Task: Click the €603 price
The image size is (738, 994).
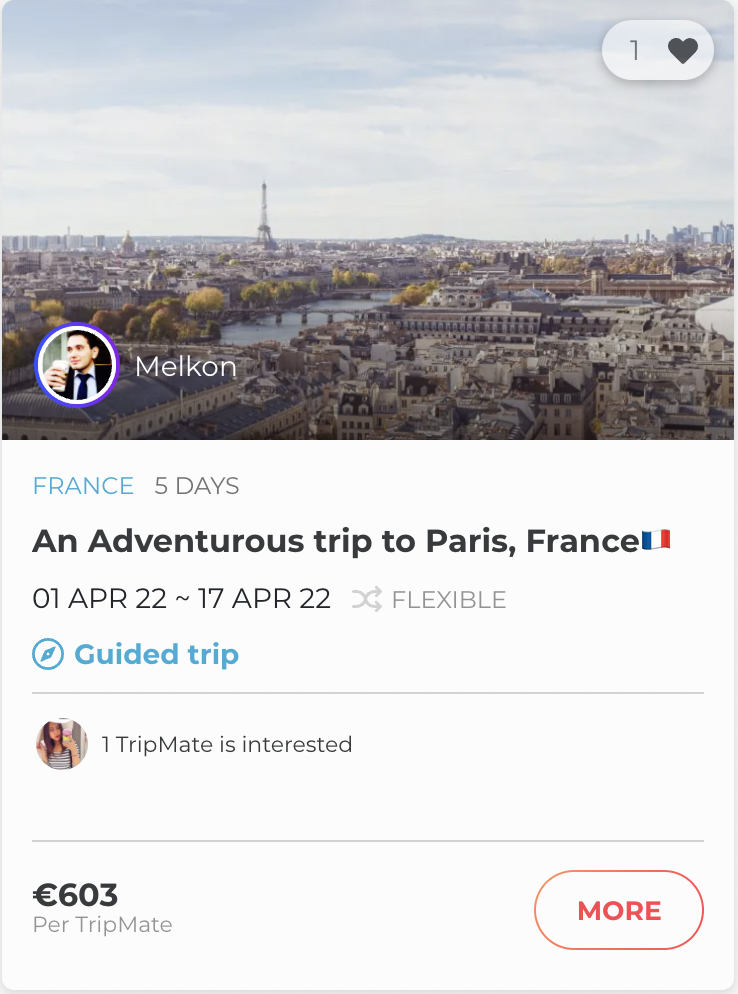Action: tap(75, 894)
